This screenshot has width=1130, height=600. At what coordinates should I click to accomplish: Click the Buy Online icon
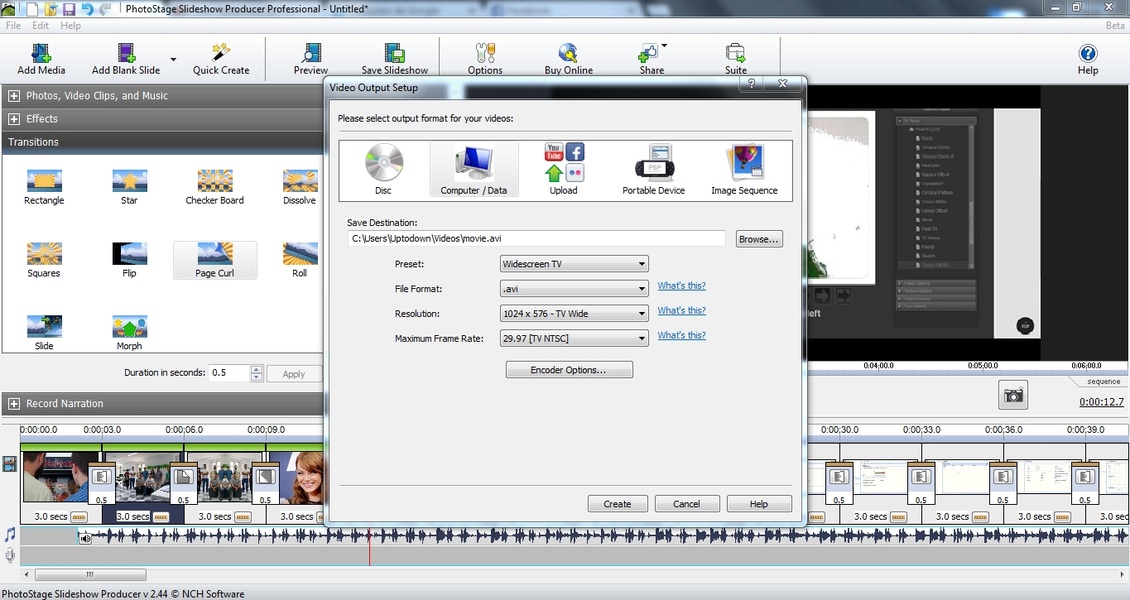pyautogui.click(x=568, y=59)
